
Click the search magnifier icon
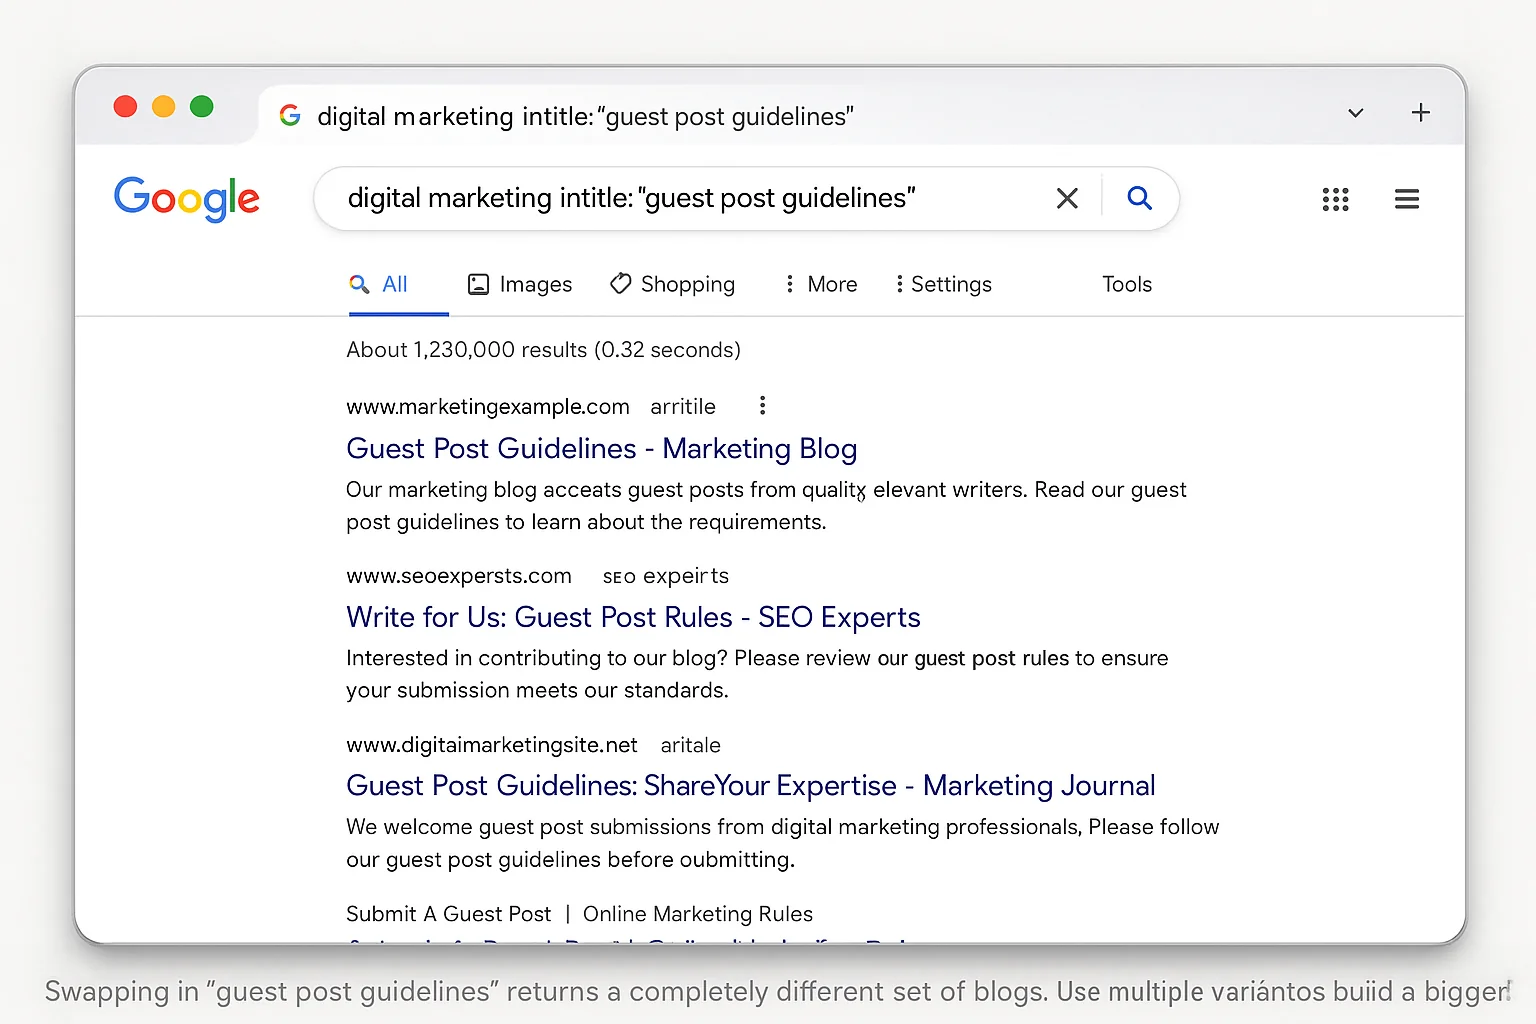pos(1139,198)
